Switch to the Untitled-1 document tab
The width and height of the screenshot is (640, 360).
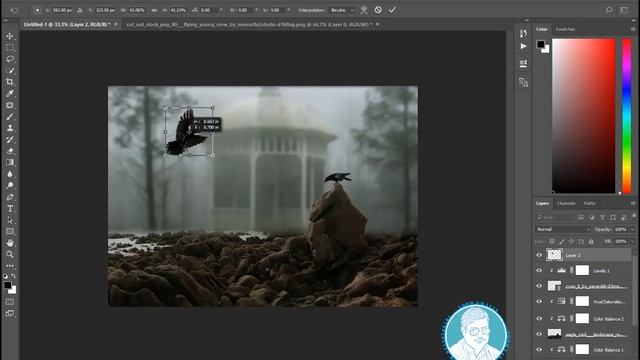[67, 24]
